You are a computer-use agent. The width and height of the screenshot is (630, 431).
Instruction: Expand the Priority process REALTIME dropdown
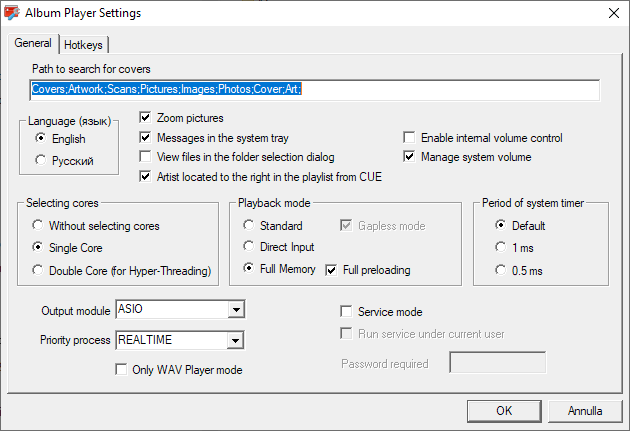235,341
